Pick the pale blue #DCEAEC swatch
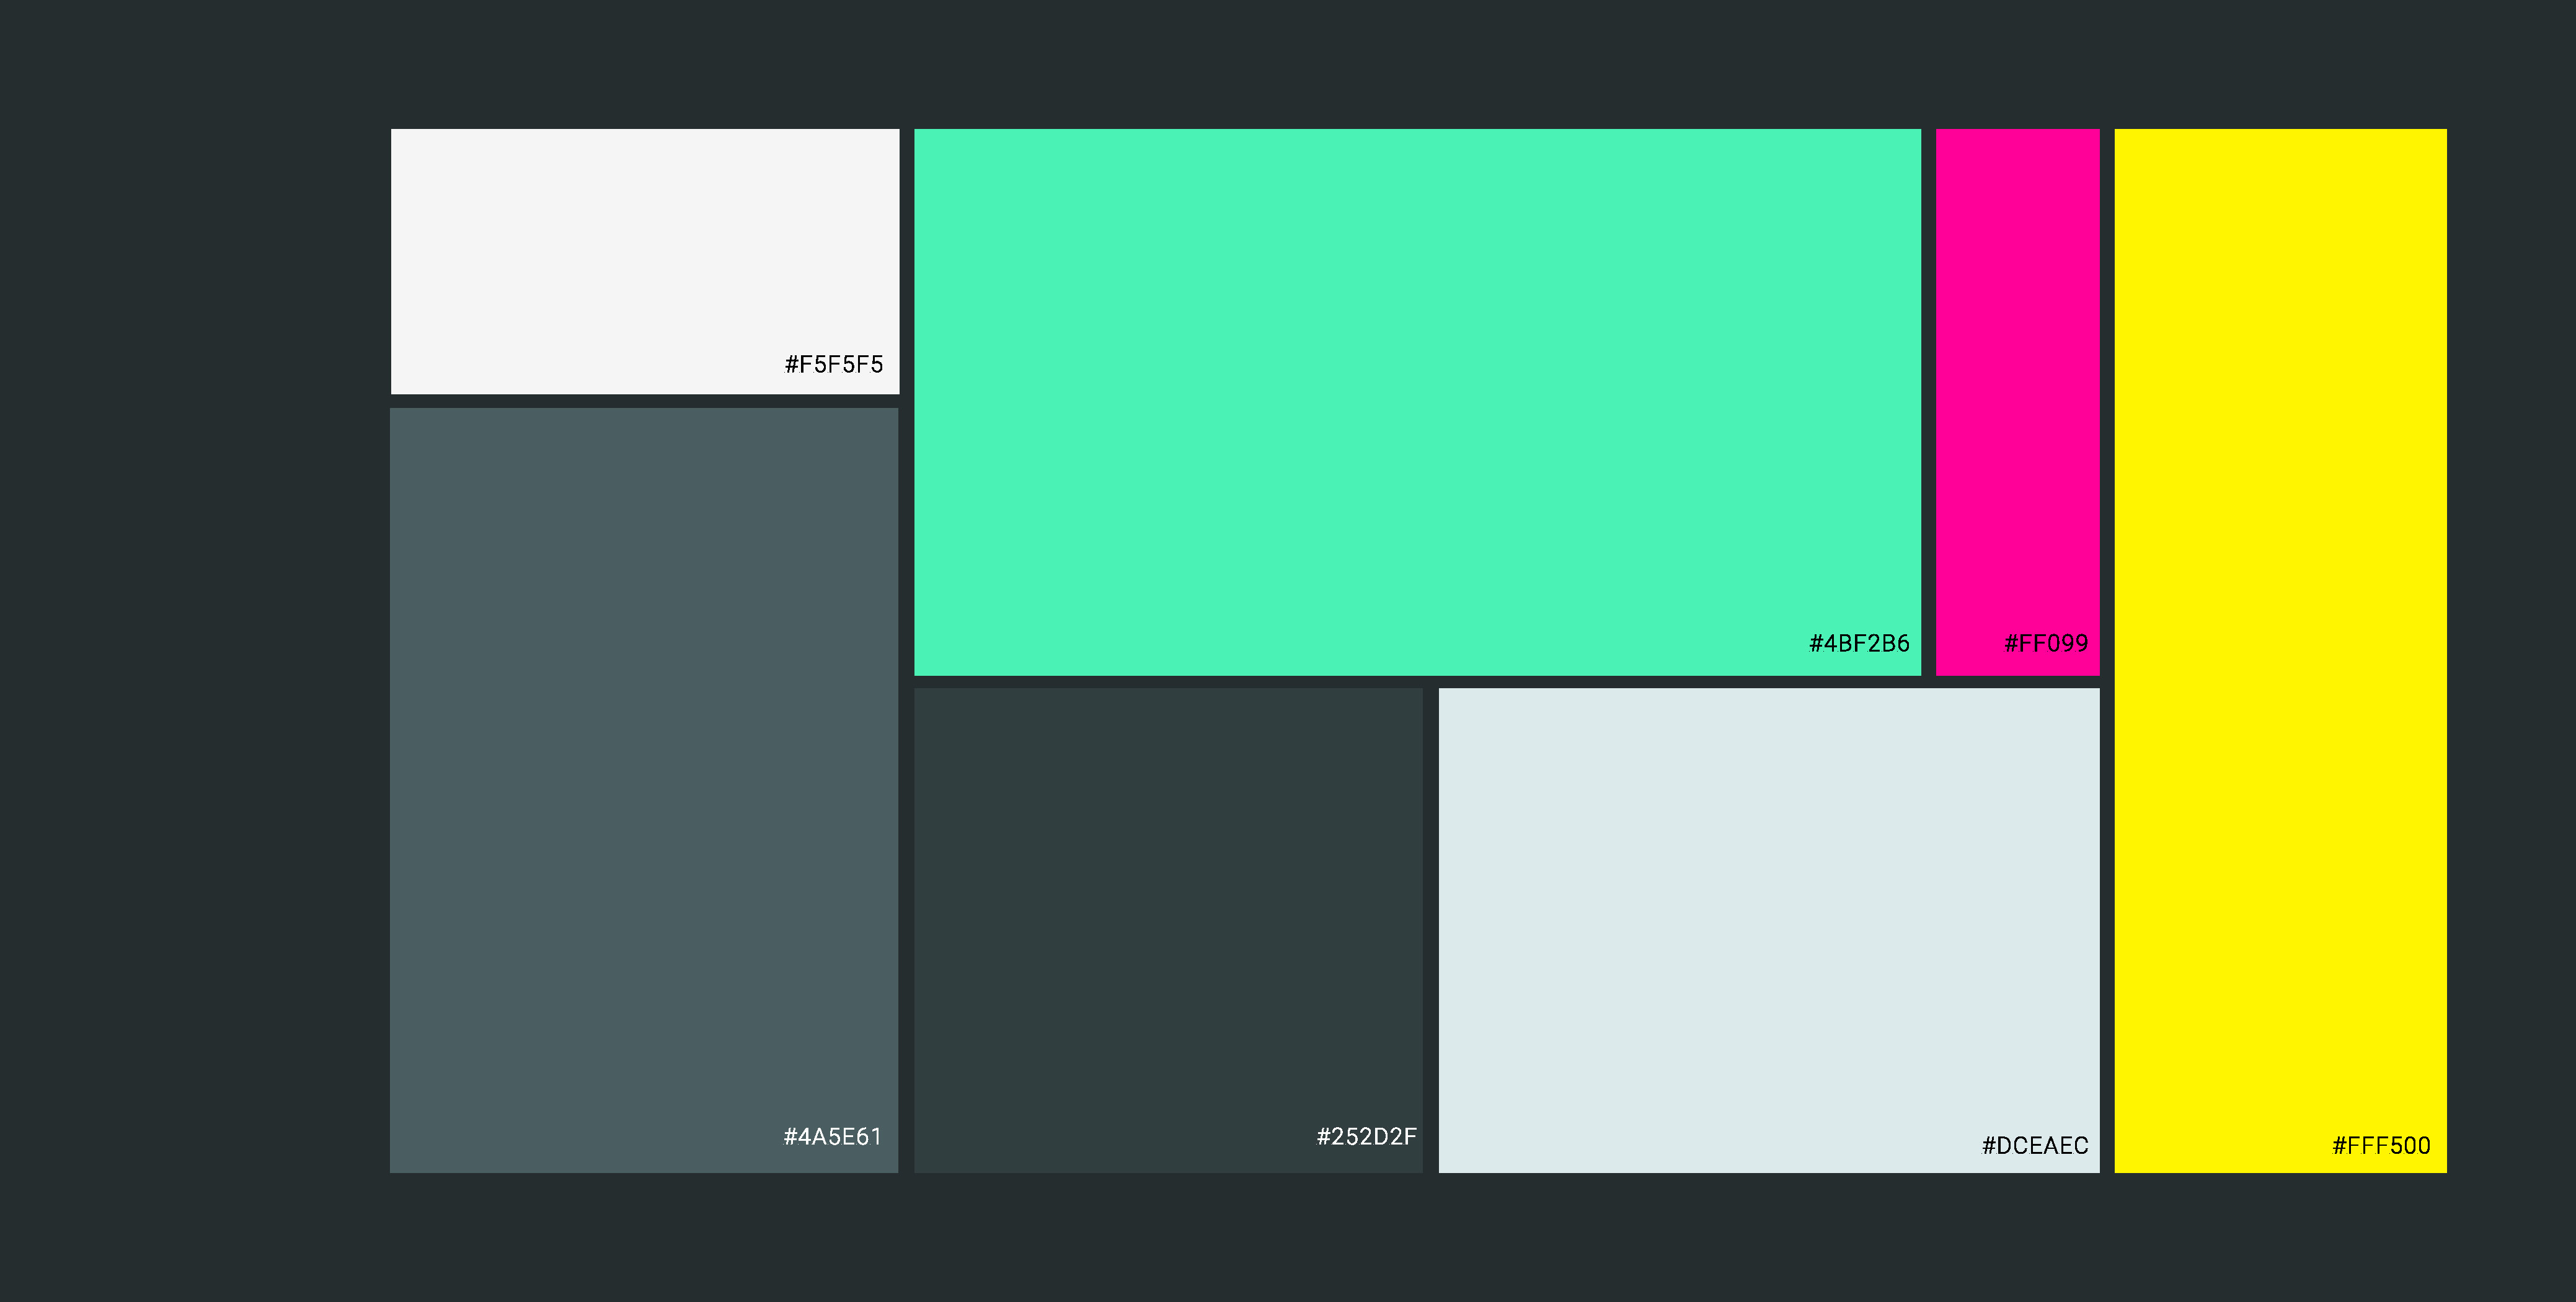The image size is (2576, 1302). (x=1768, y=930)
